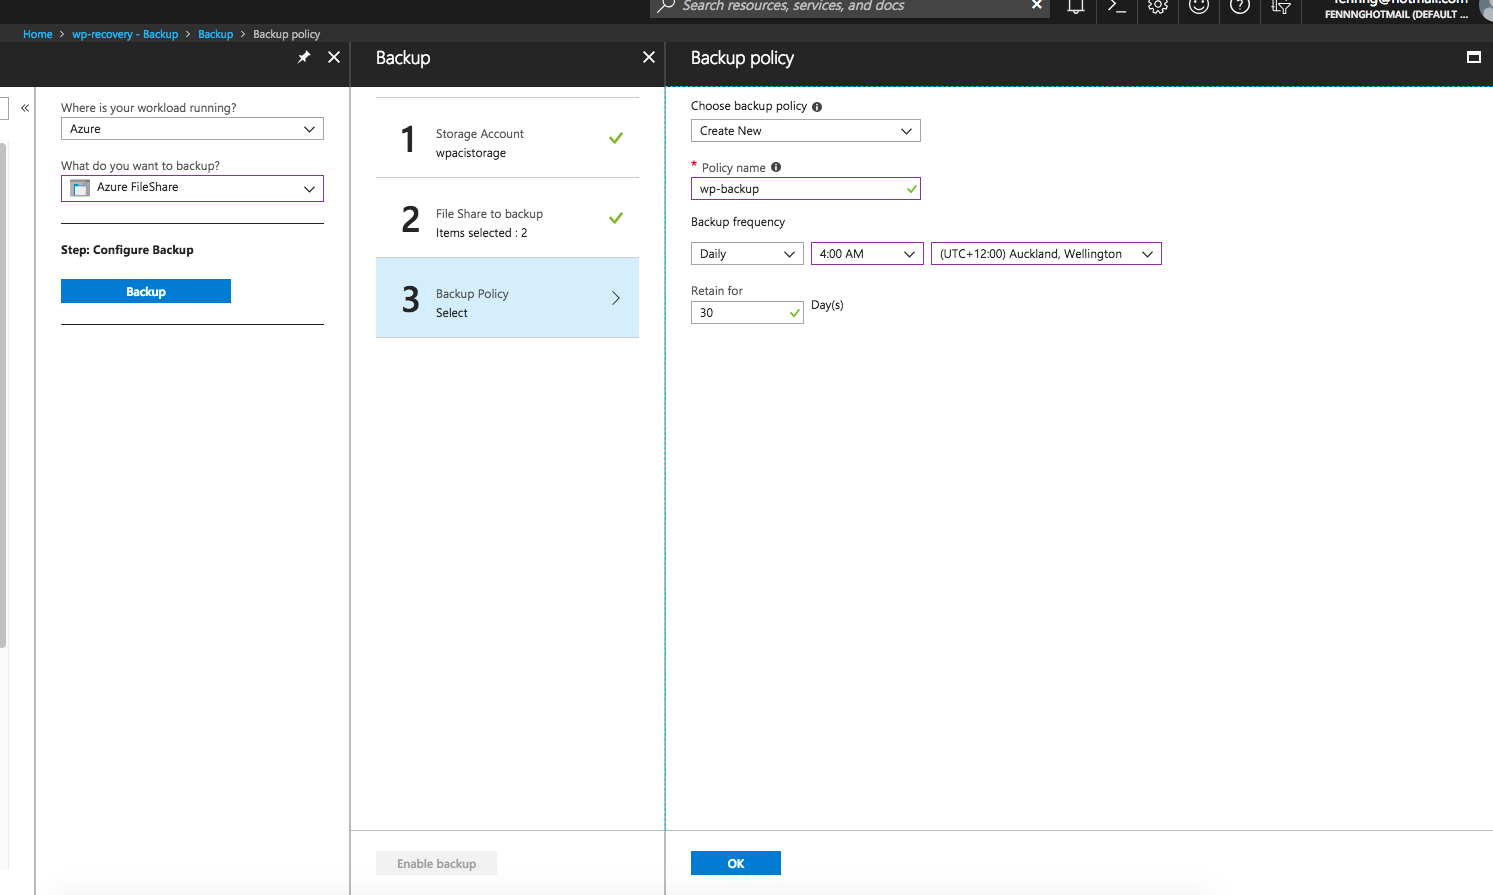Clear the search box with X
Image resolution: width=1493 pixels, height=895 pixels.
[1037, 6]
